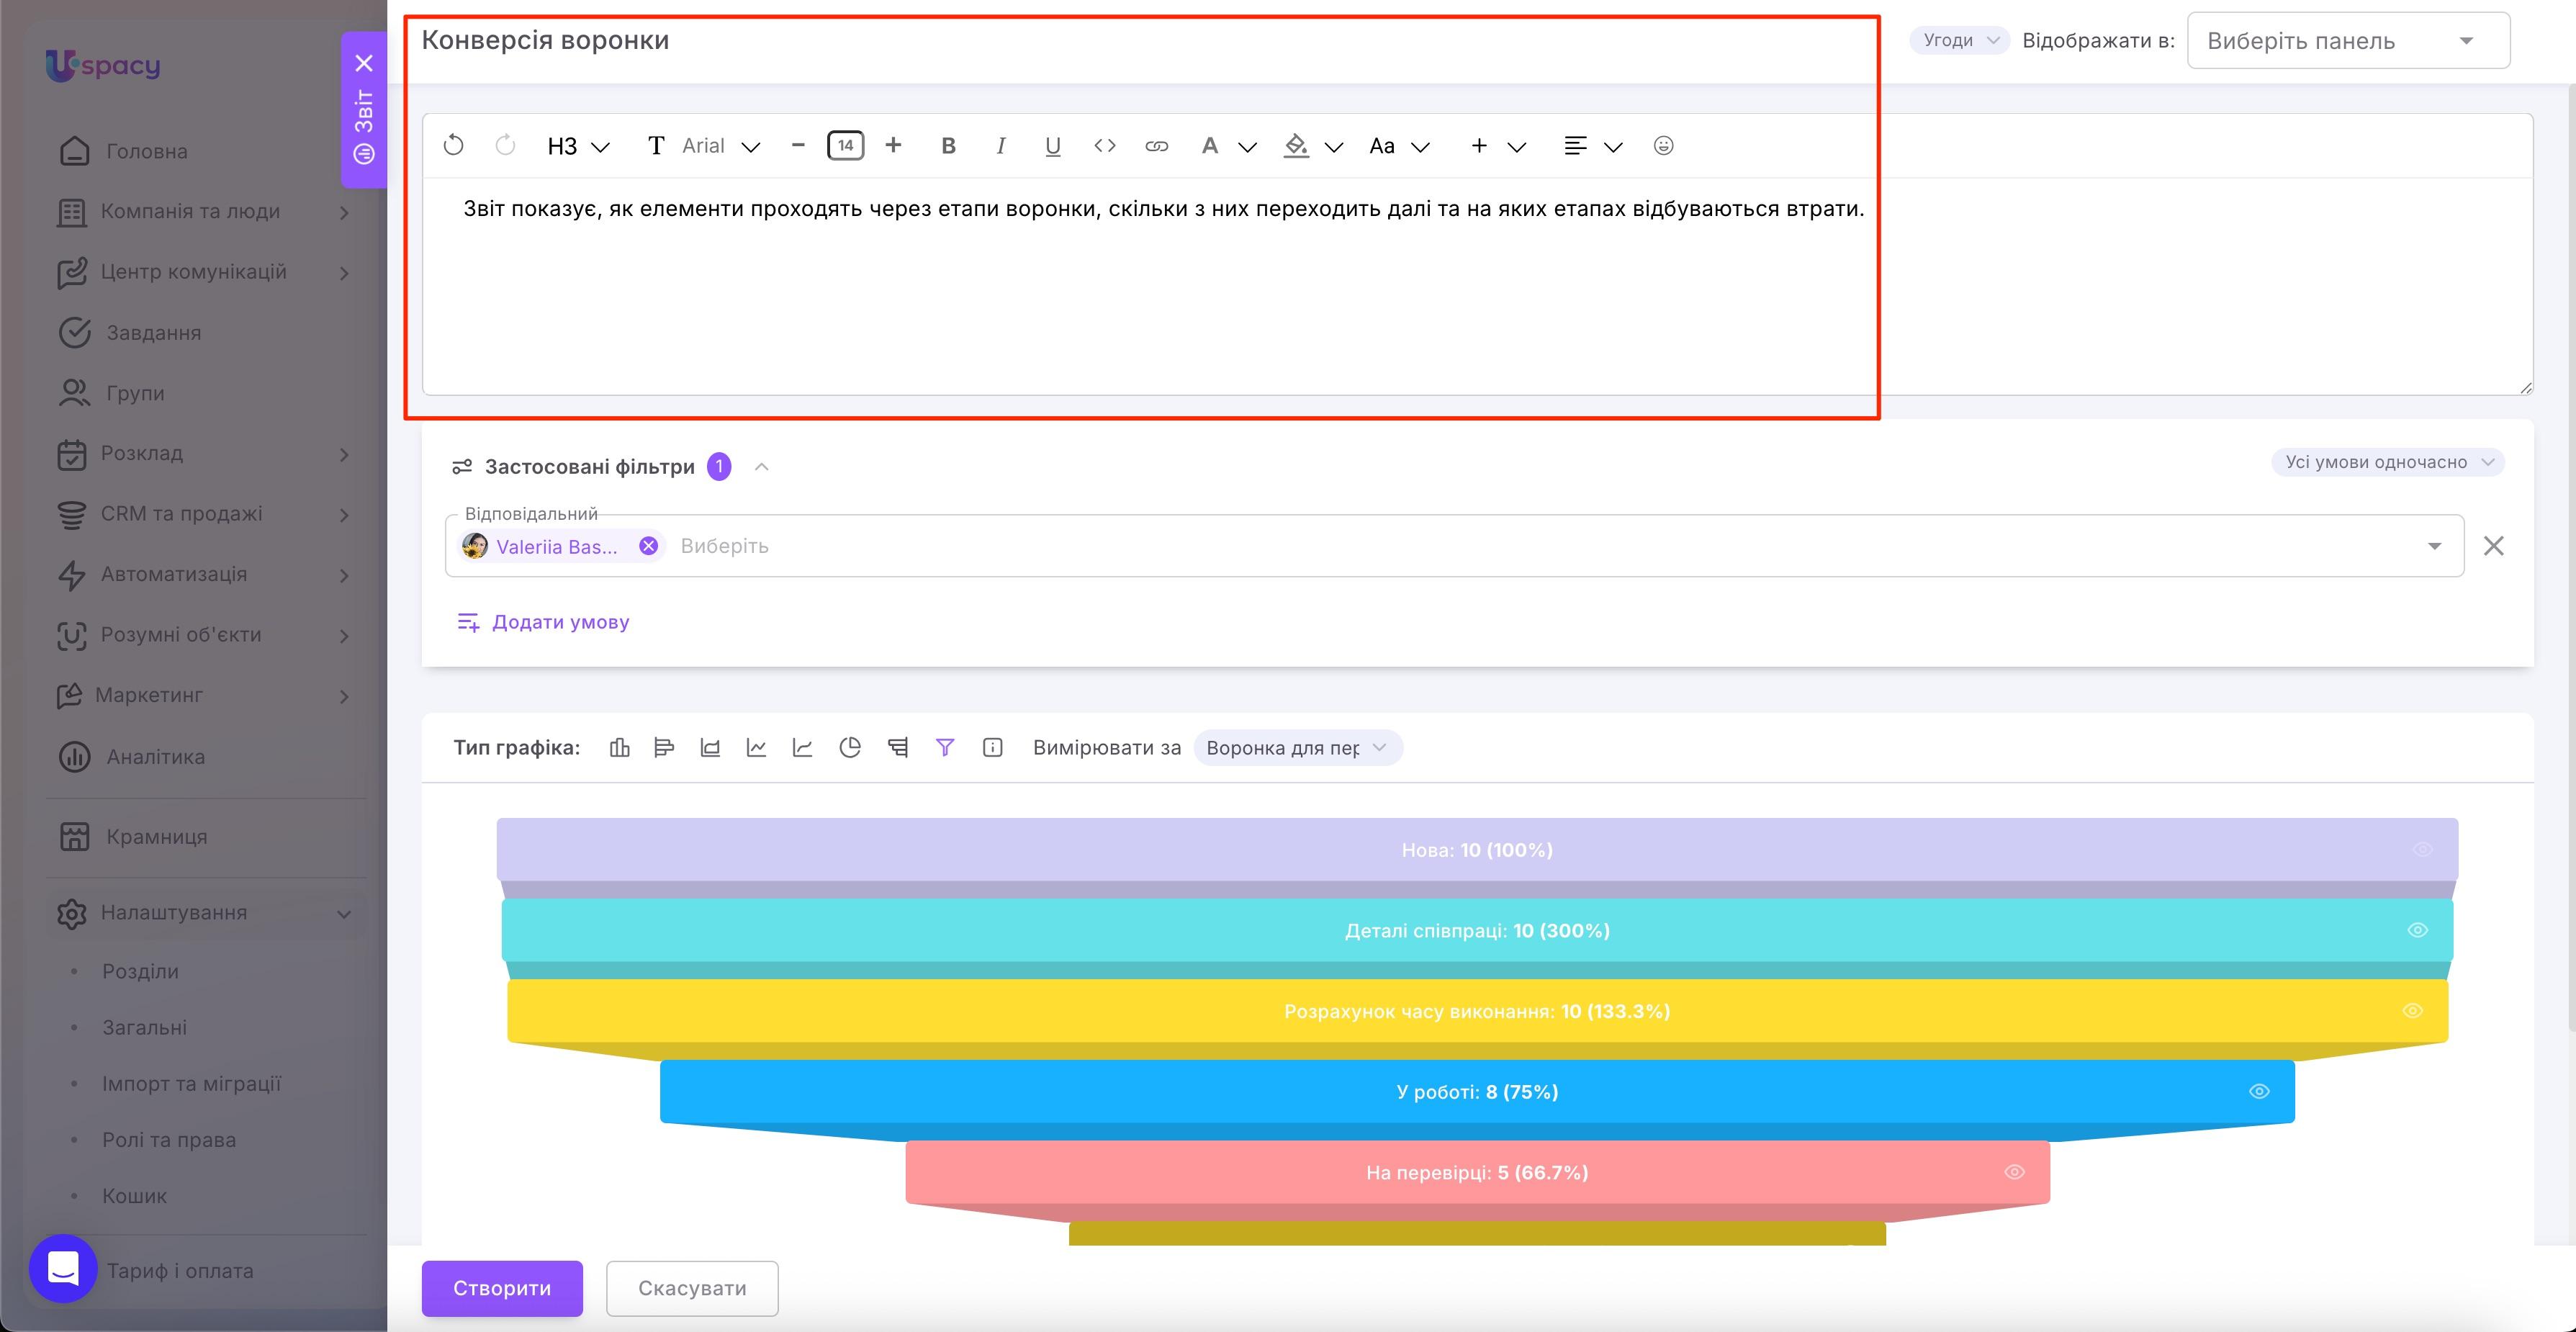This screenshot has width=2576, height=1332.
Task: Select the single number indicator chart type
Action: pos(992,748)
